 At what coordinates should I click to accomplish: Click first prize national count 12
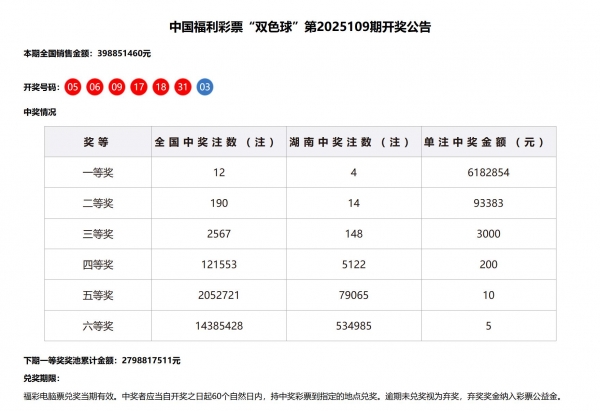click(x=219, y=173)
